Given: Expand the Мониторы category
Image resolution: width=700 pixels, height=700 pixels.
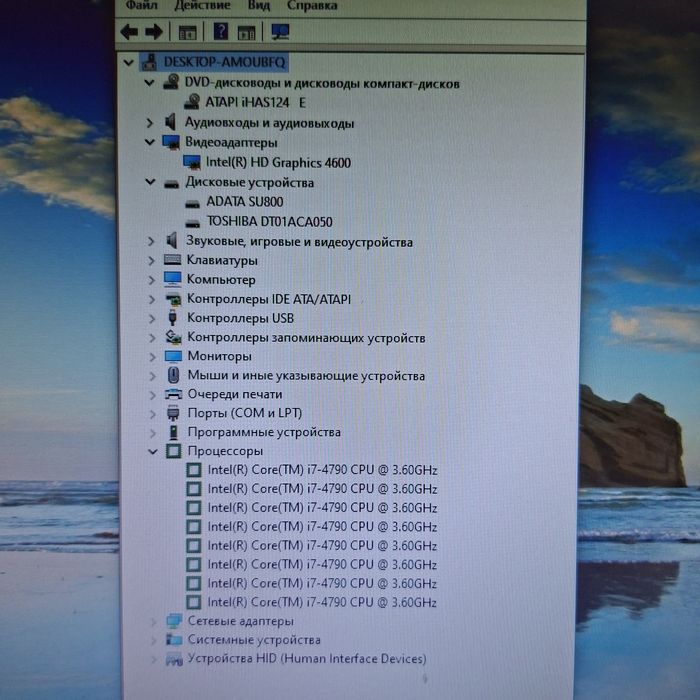Looking at the screenshot, I should (152, 357).
